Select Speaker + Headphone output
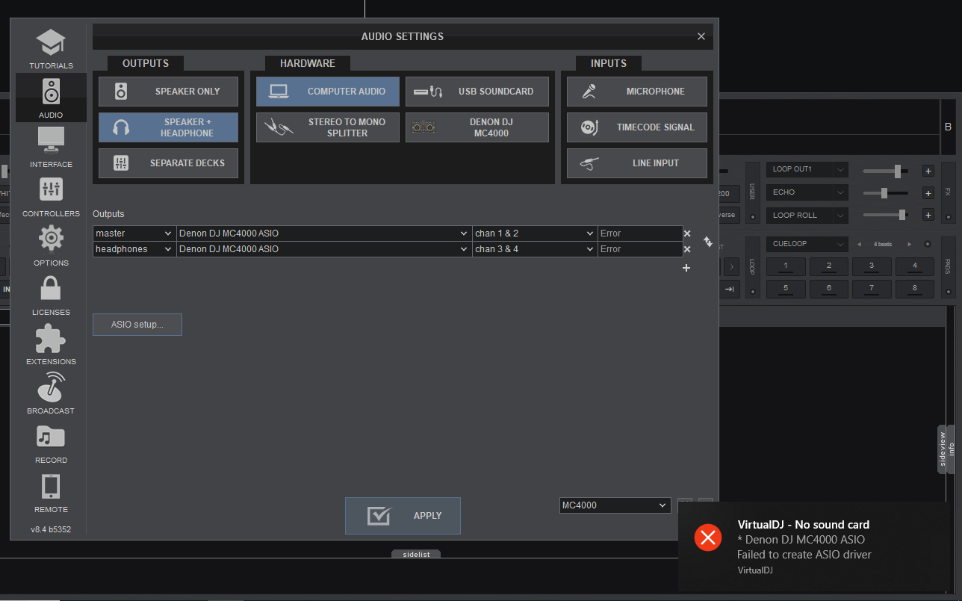 tap(168, 127)
